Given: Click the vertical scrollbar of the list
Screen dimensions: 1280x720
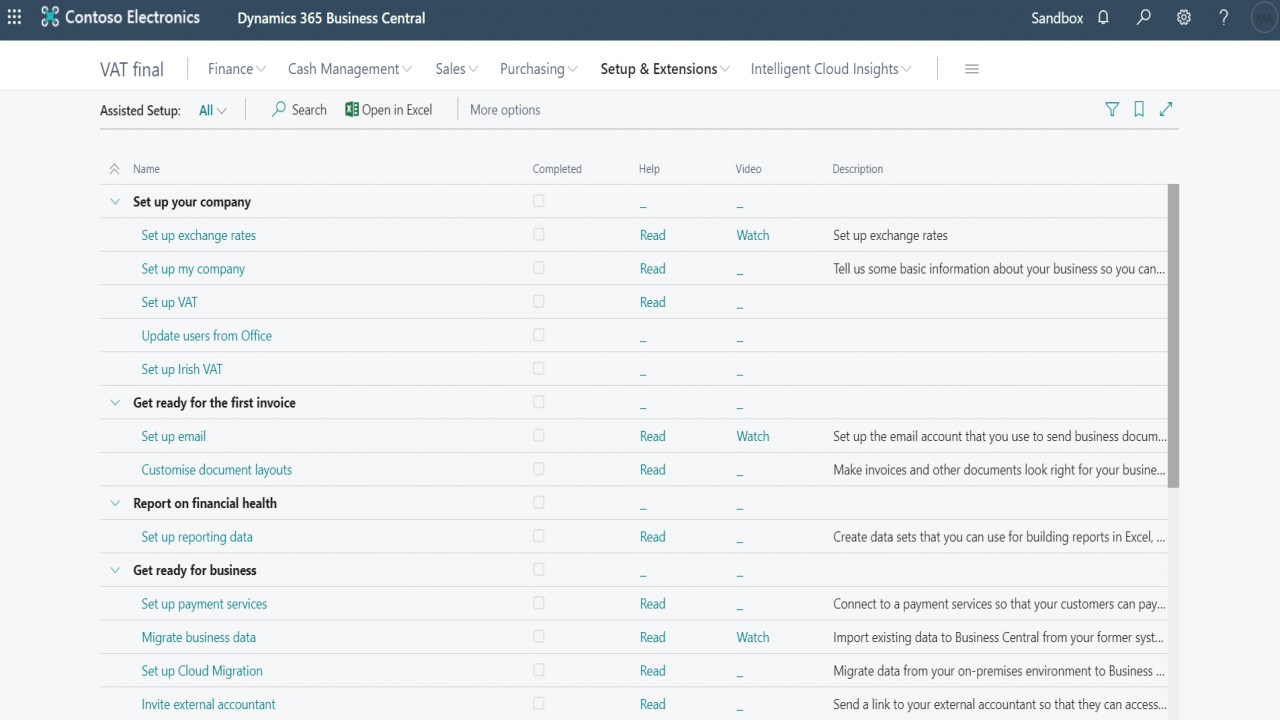Looking at the screenshot, I should point(1174,336).
